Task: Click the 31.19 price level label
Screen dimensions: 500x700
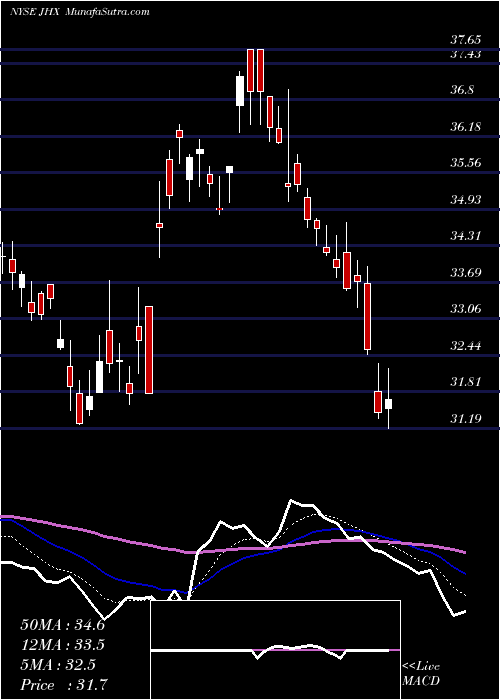Action: pyautogui.click(x=466, y=418)
